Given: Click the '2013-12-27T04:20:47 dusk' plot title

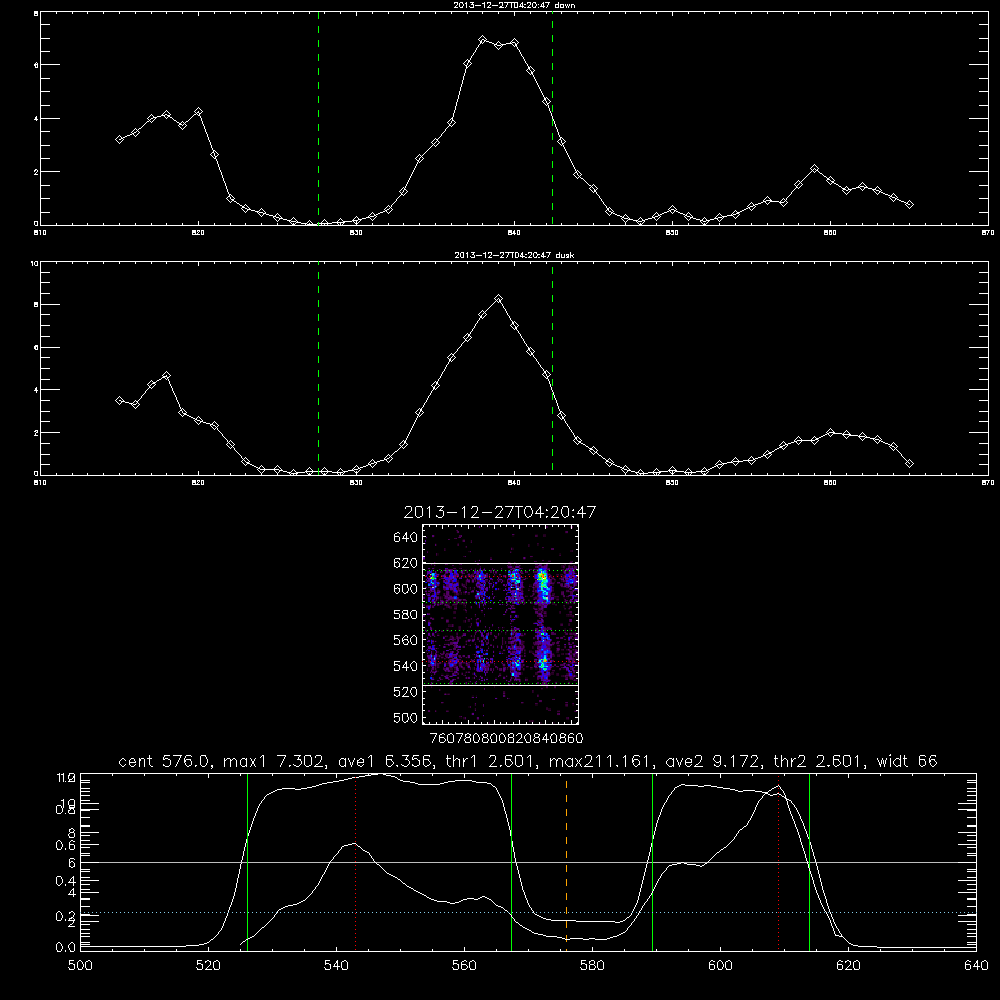Looking at the screenshot, I should click(514, 255).
